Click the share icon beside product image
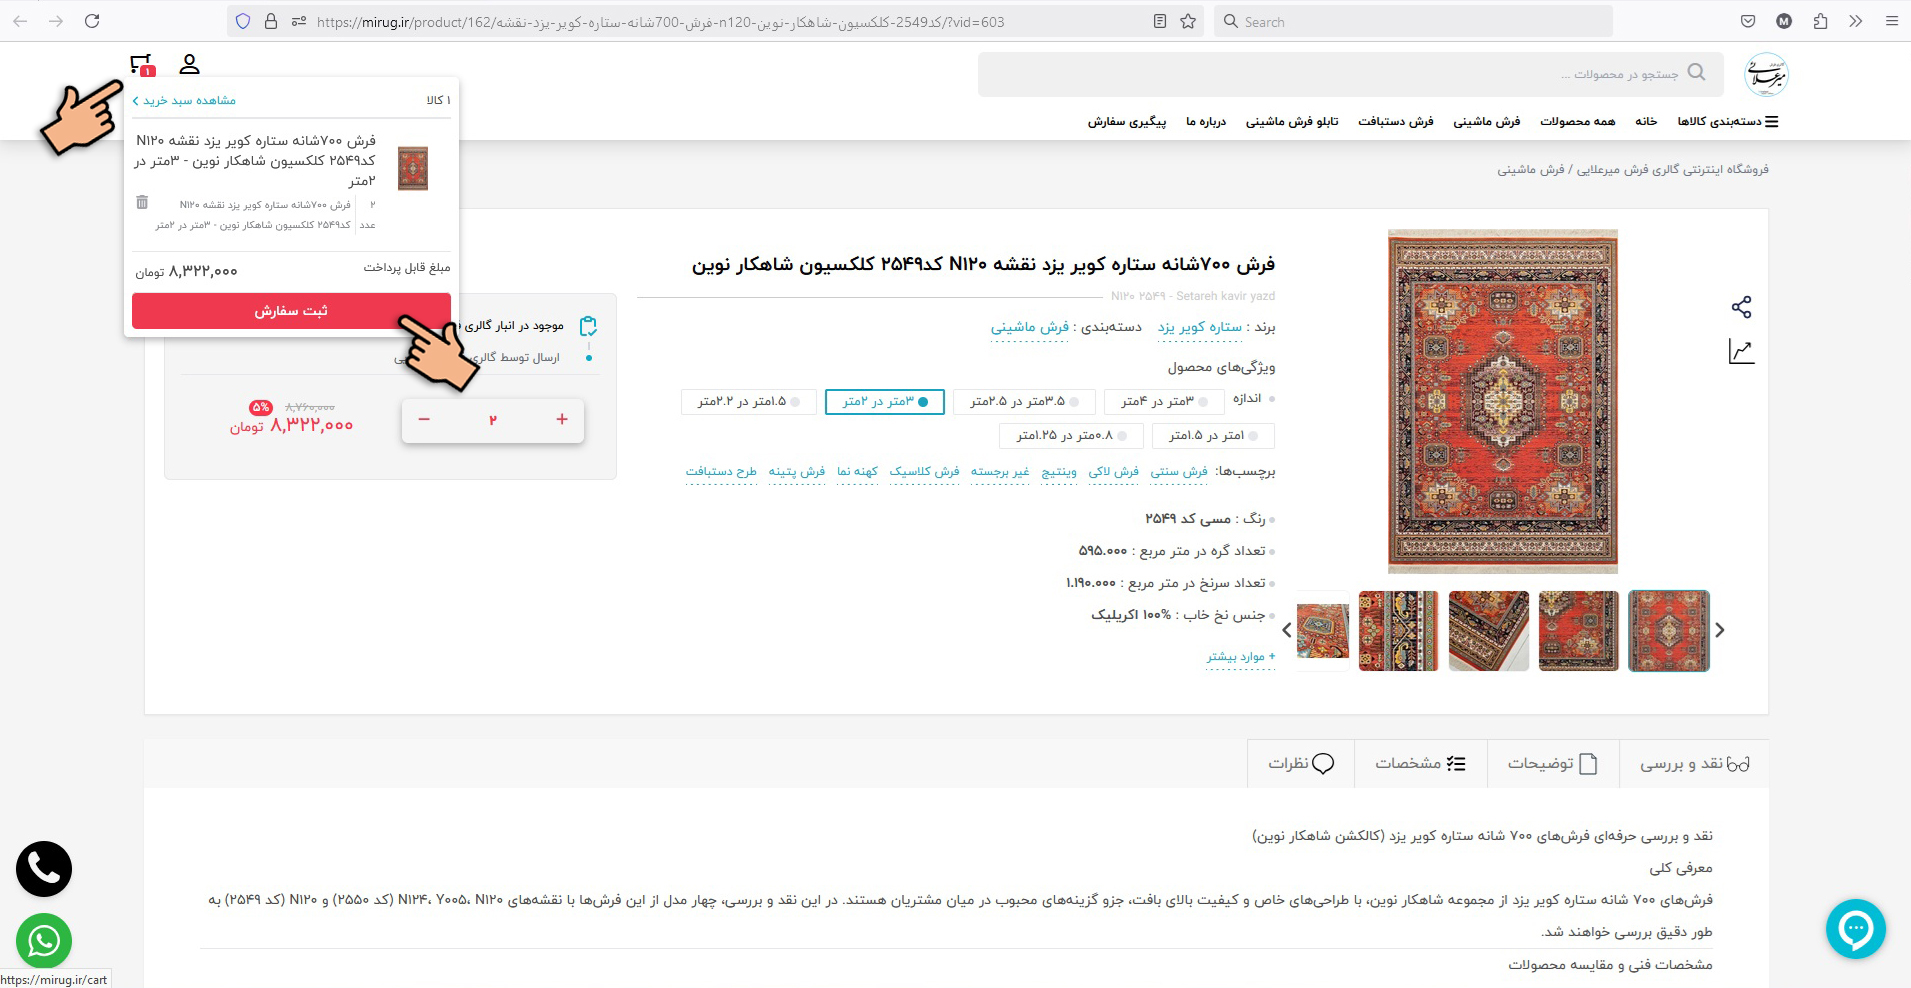The height and width of the screenshot is (988, 1911). [1741, 307]
